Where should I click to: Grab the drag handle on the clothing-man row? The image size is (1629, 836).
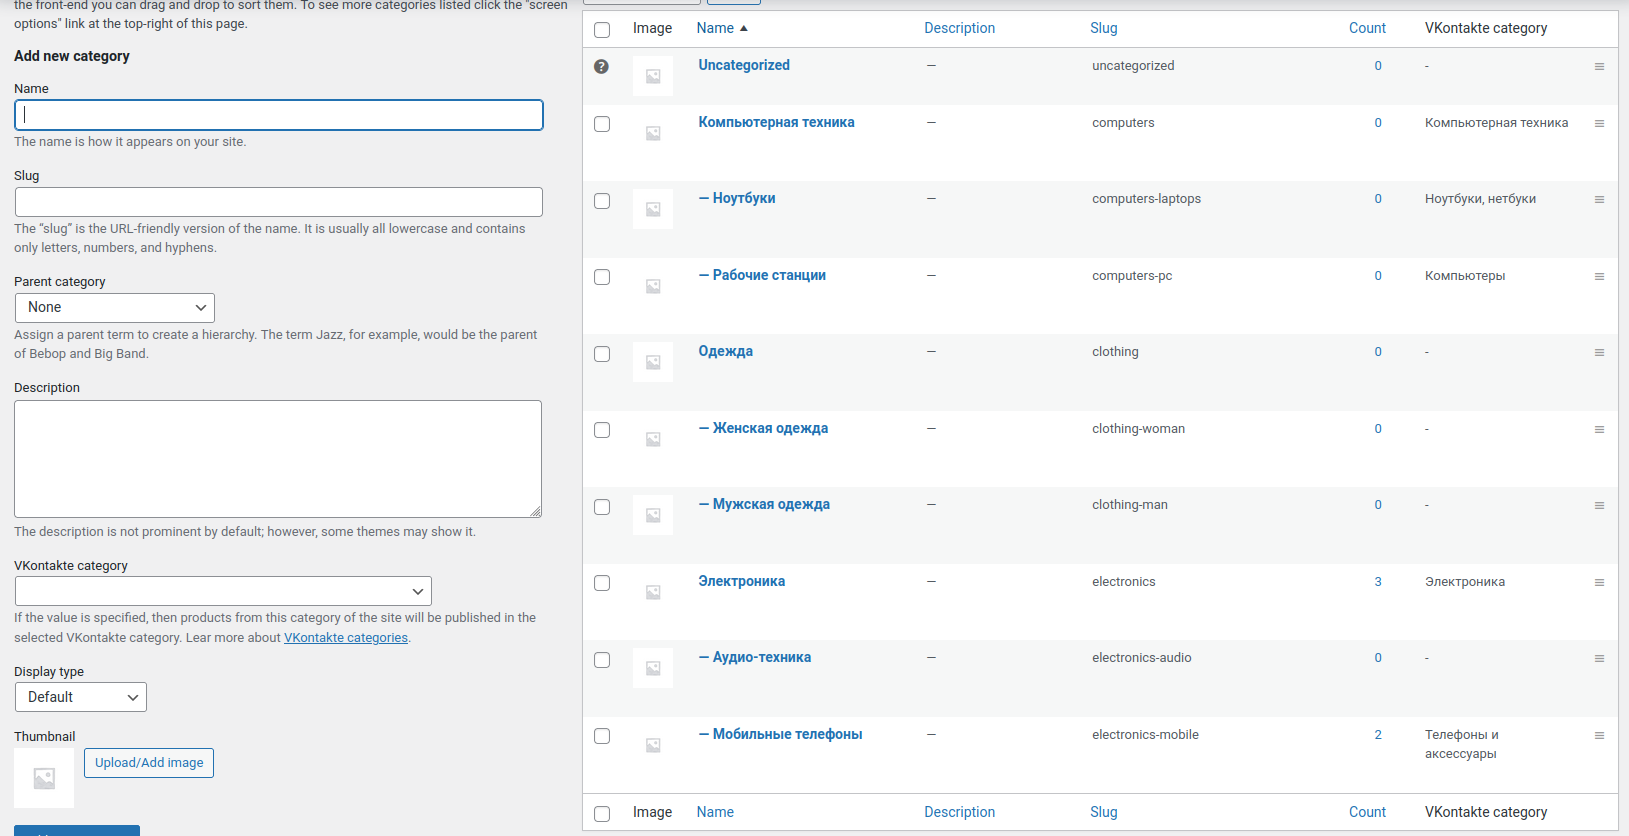click(x=1599, y=506)
